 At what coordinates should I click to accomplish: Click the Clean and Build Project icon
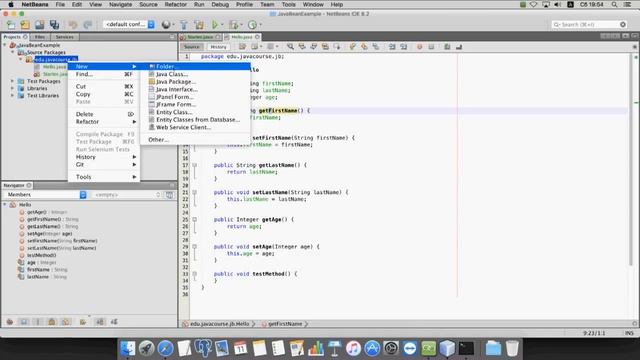click(199, 25)
